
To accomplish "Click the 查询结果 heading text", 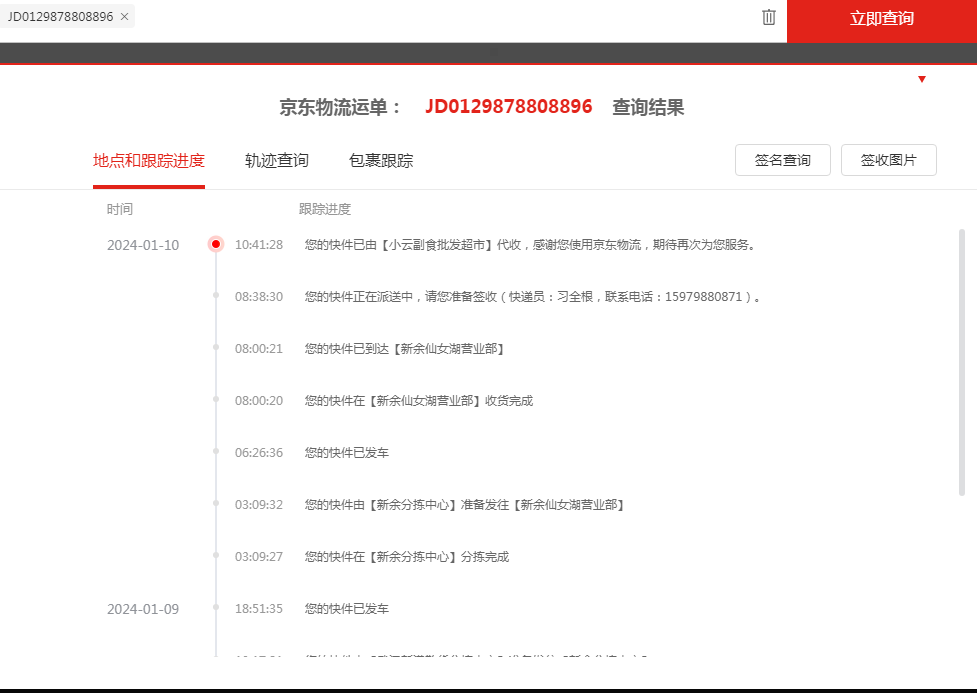I will coord(648,107).
